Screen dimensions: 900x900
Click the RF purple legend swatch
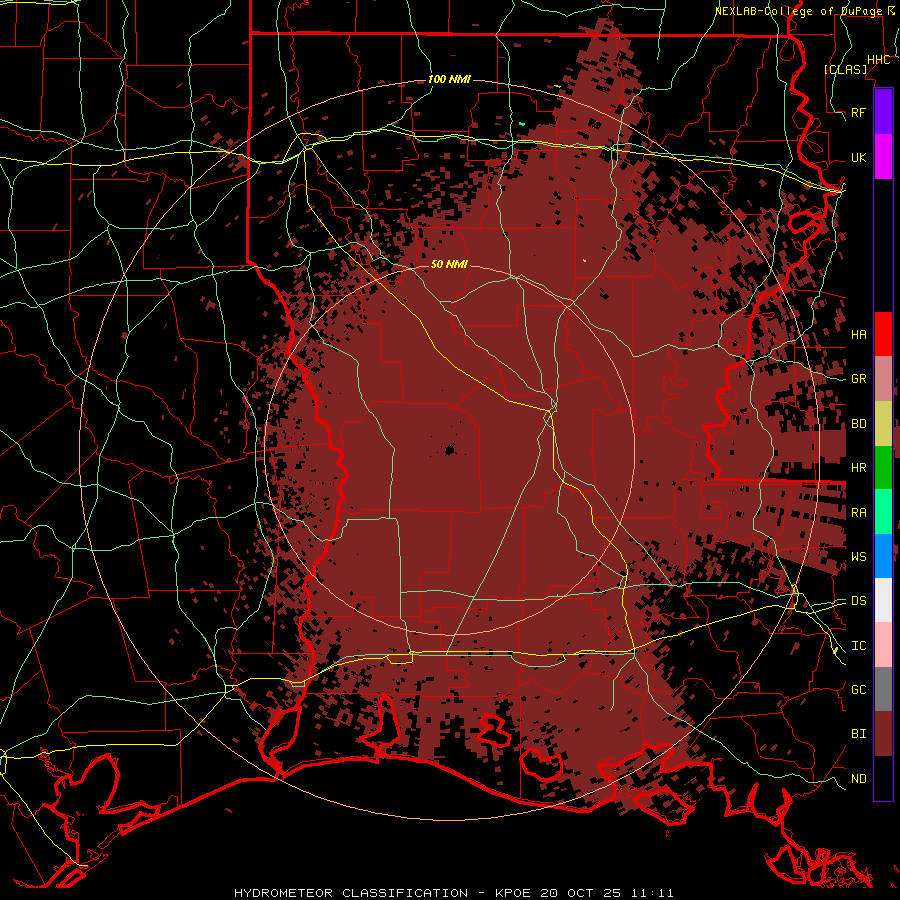point(883,112)
